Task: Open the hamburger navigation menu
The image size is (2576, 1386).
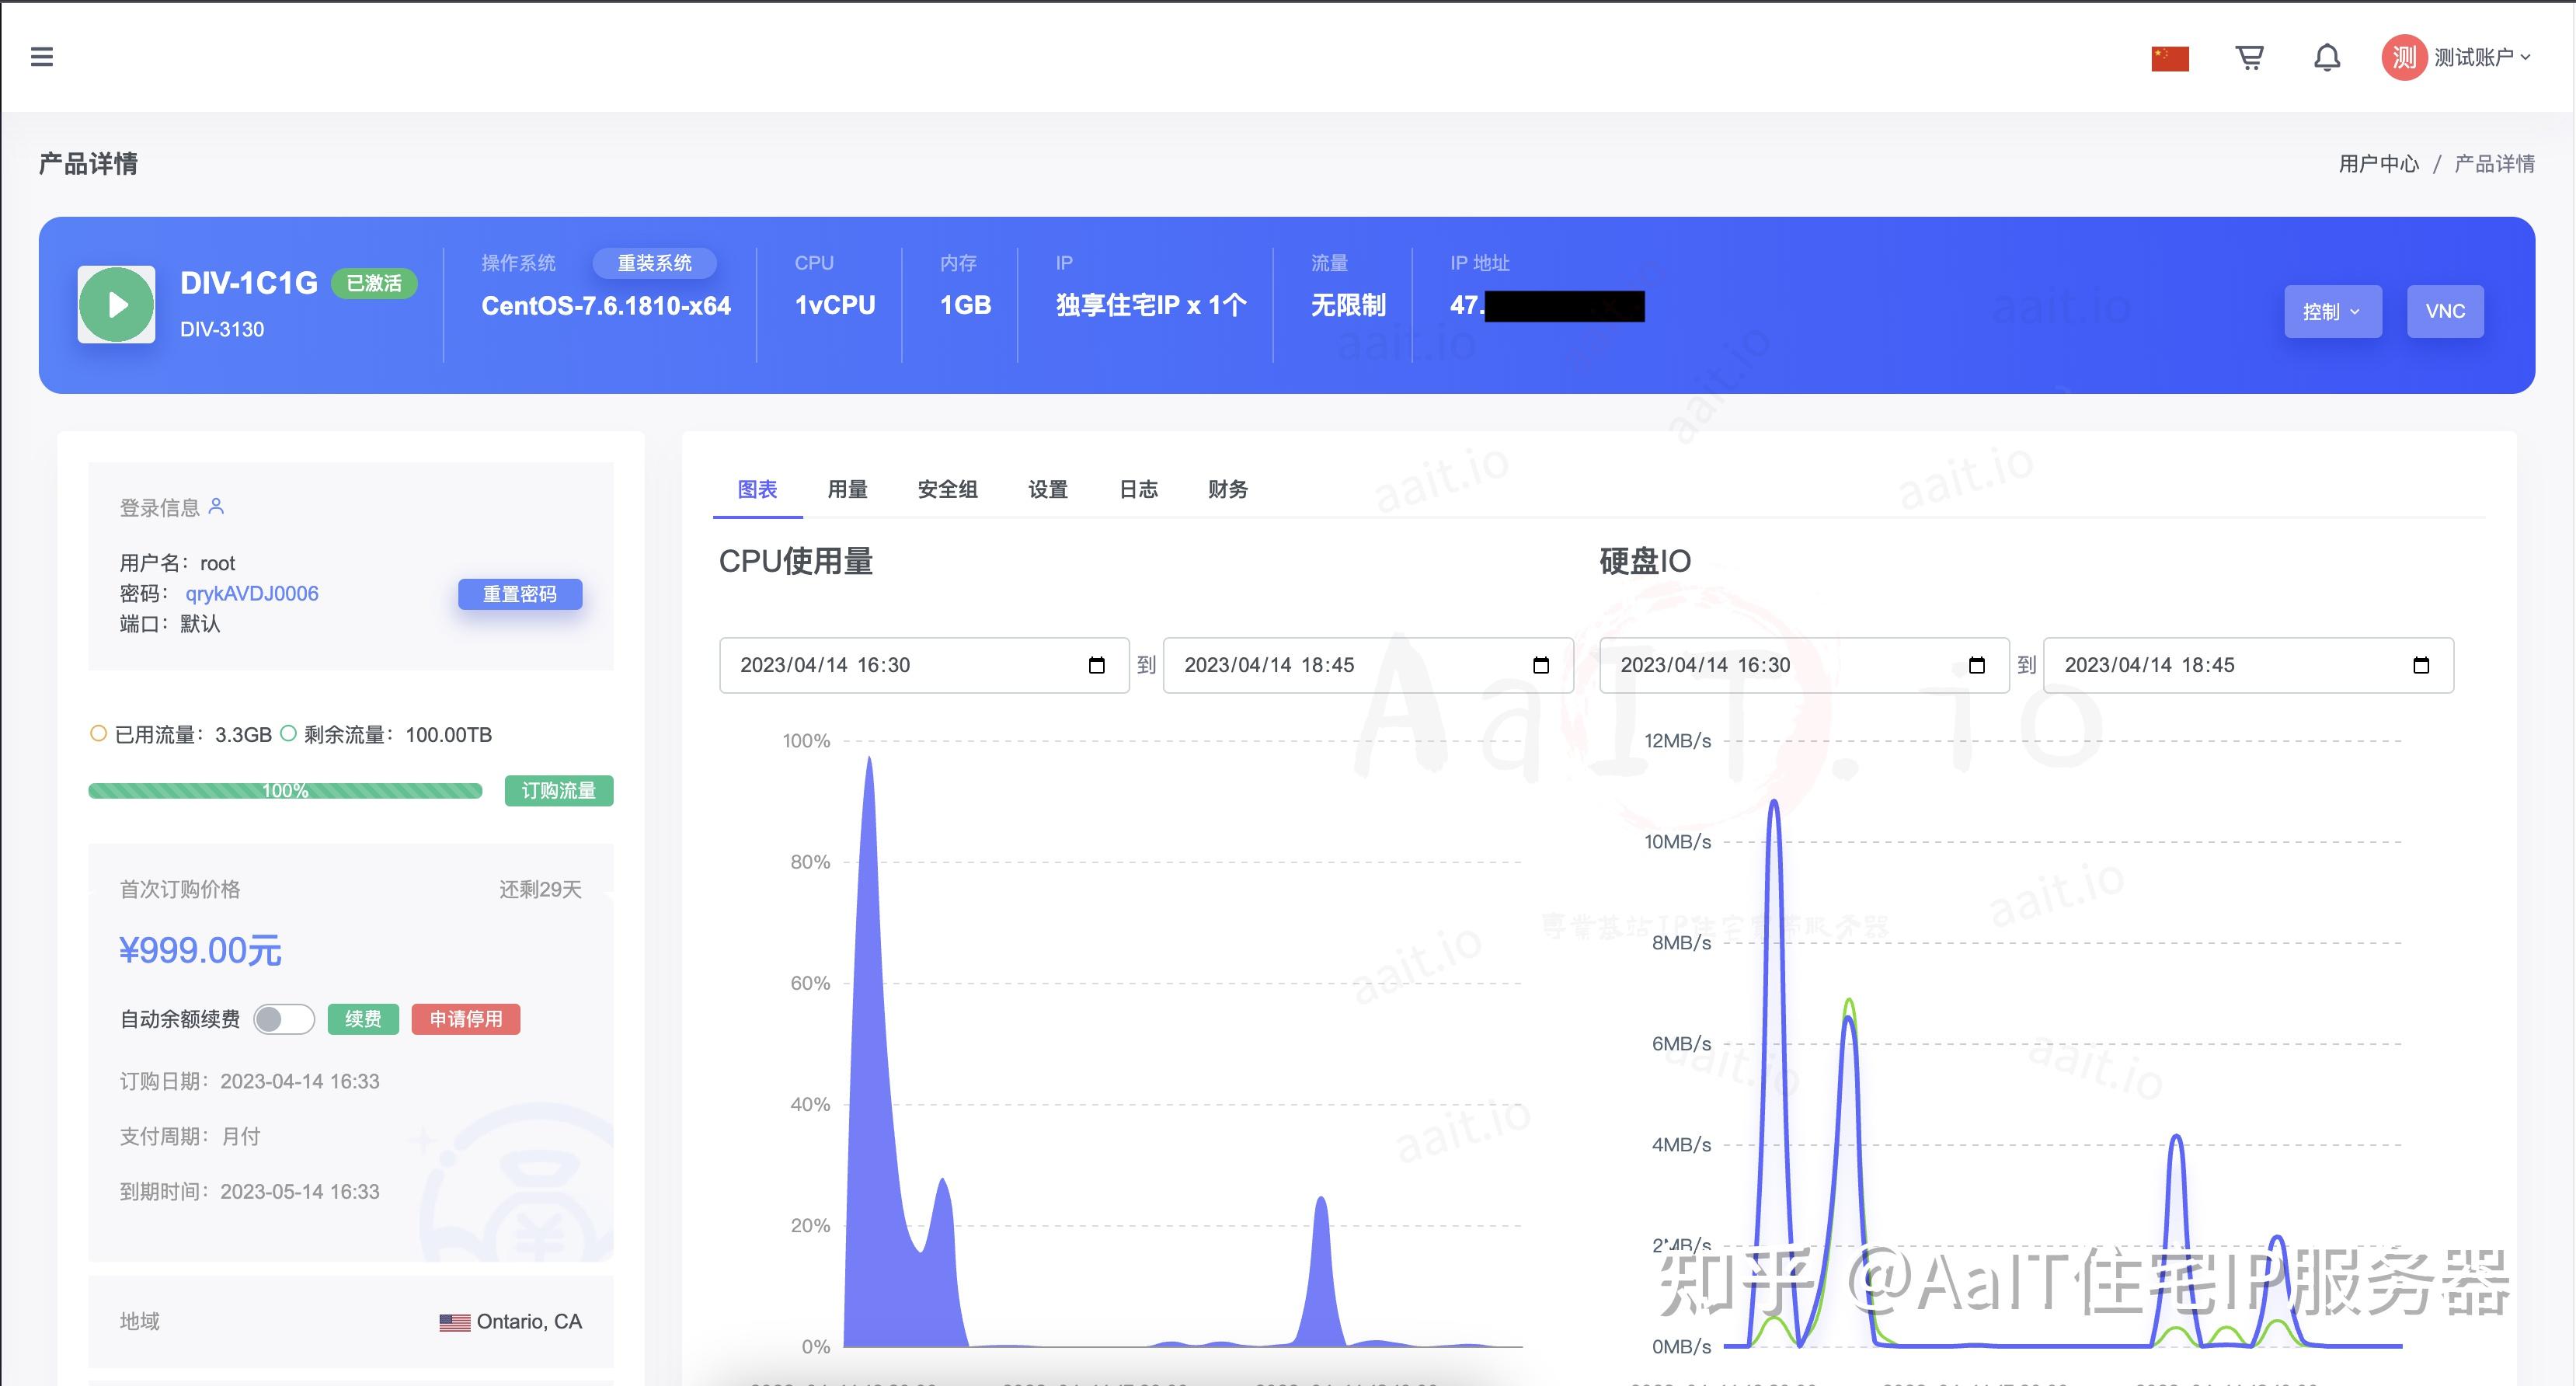Action: tap(42, 57)
